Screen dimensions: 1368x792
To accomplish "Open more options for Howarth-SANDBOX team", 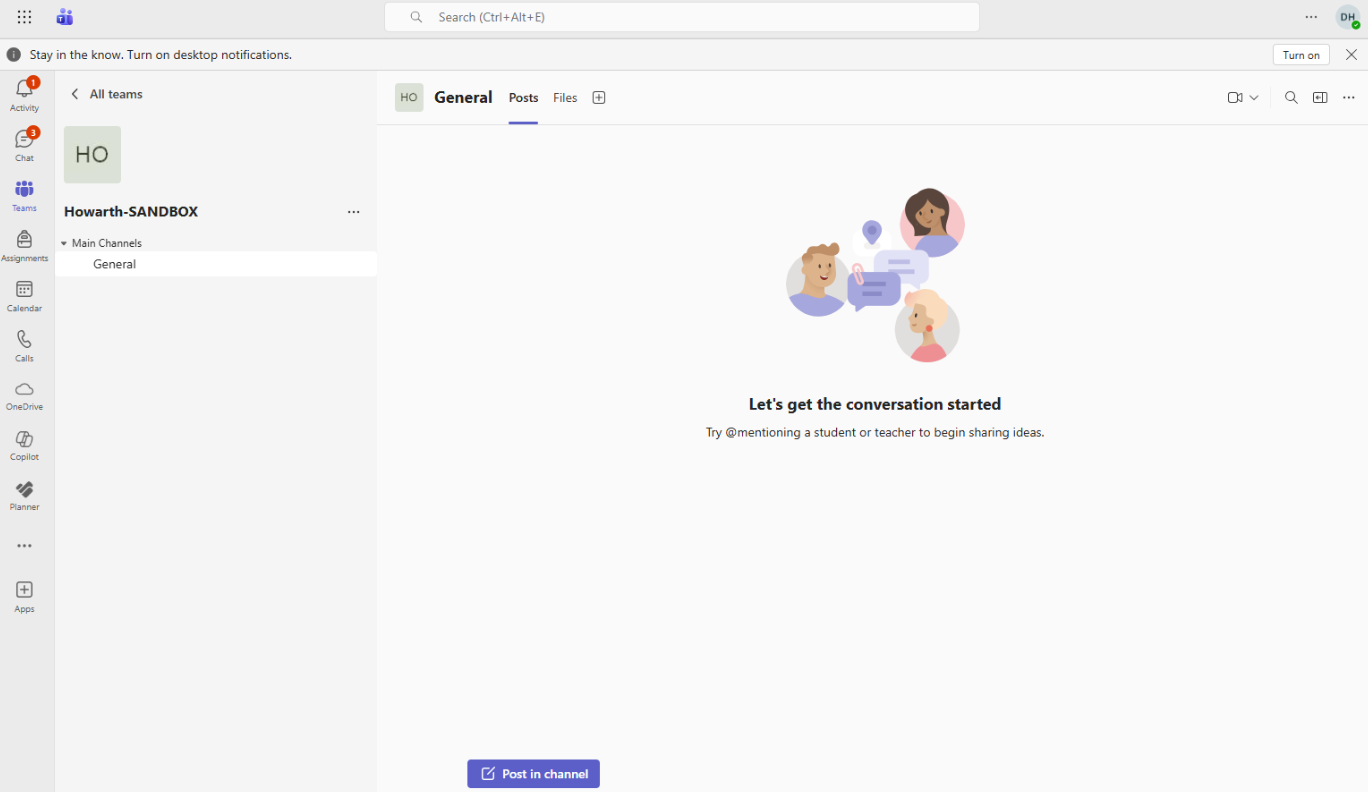I will (x=353, y=212).
